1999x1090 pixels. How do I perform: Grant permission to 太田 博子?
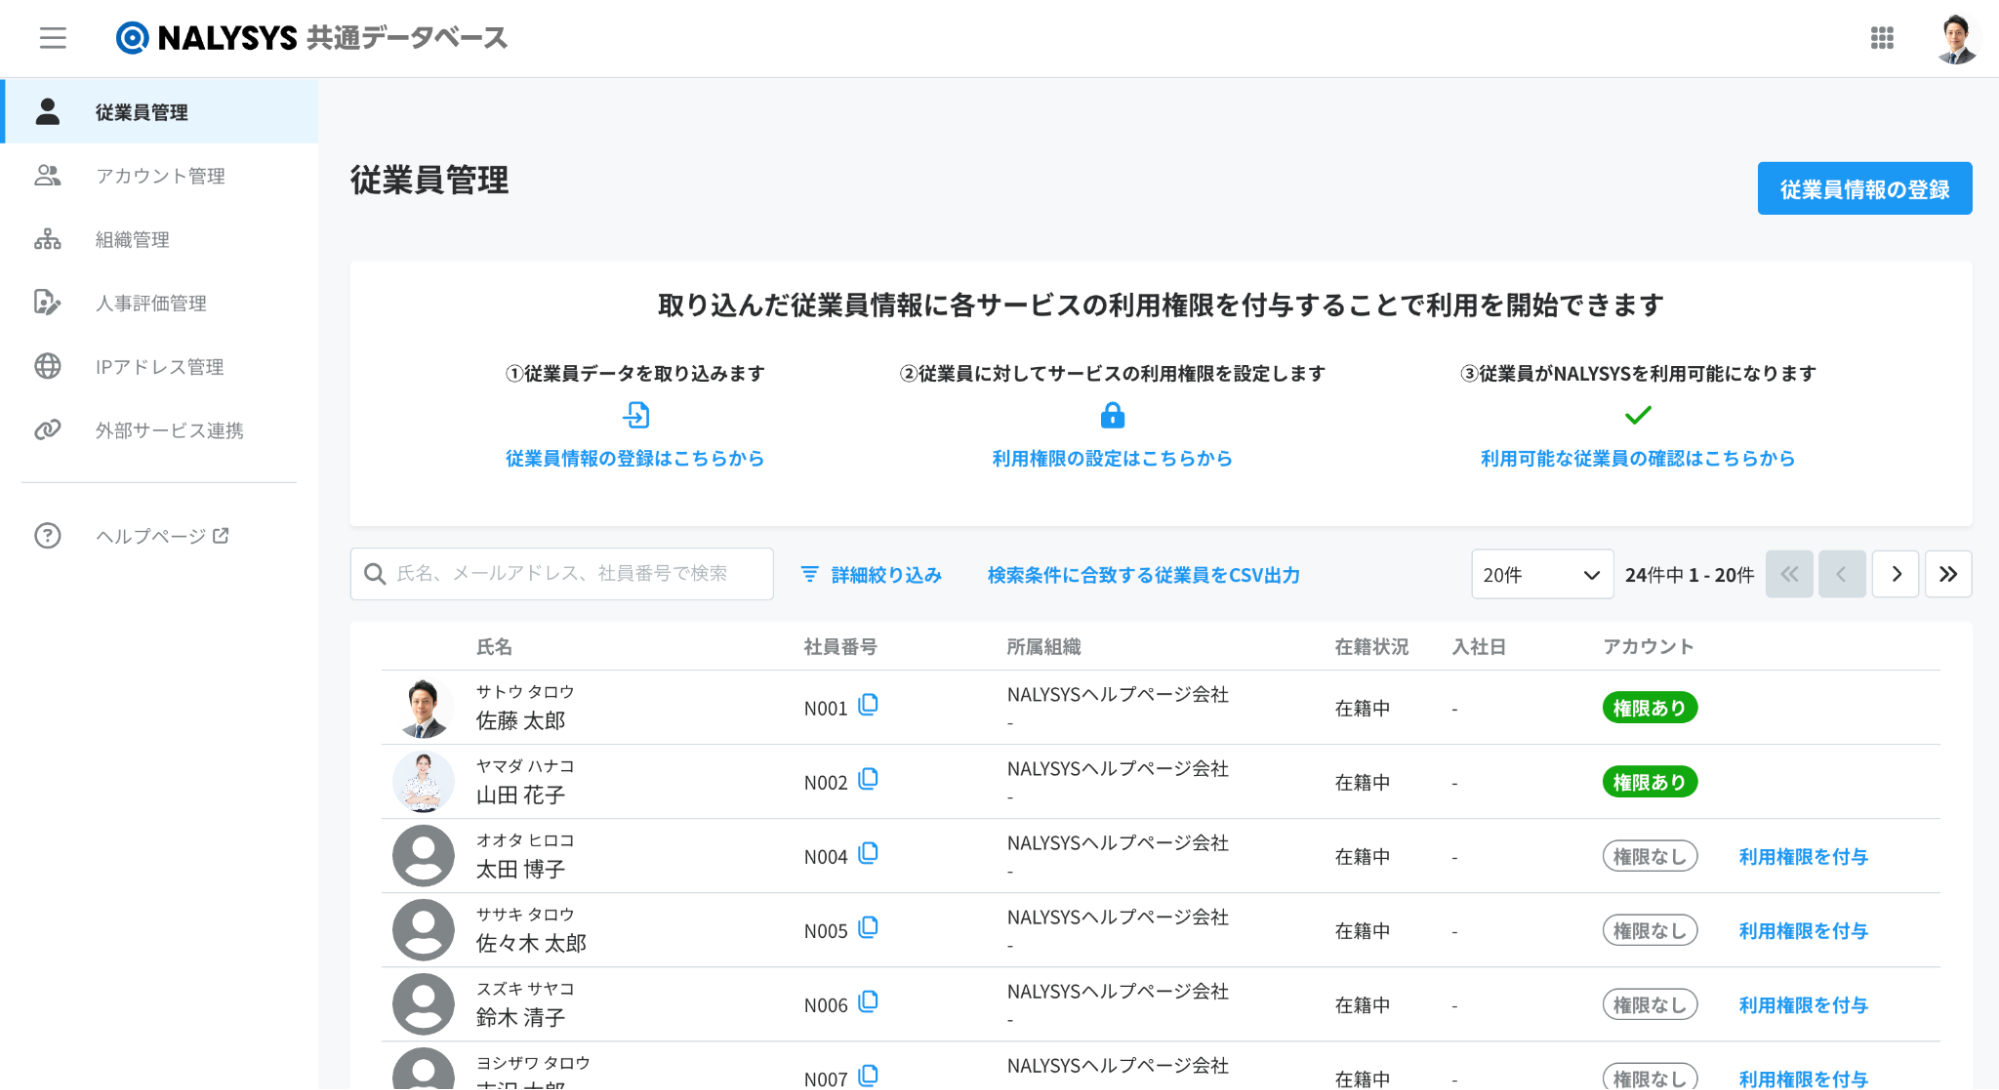1802,857
